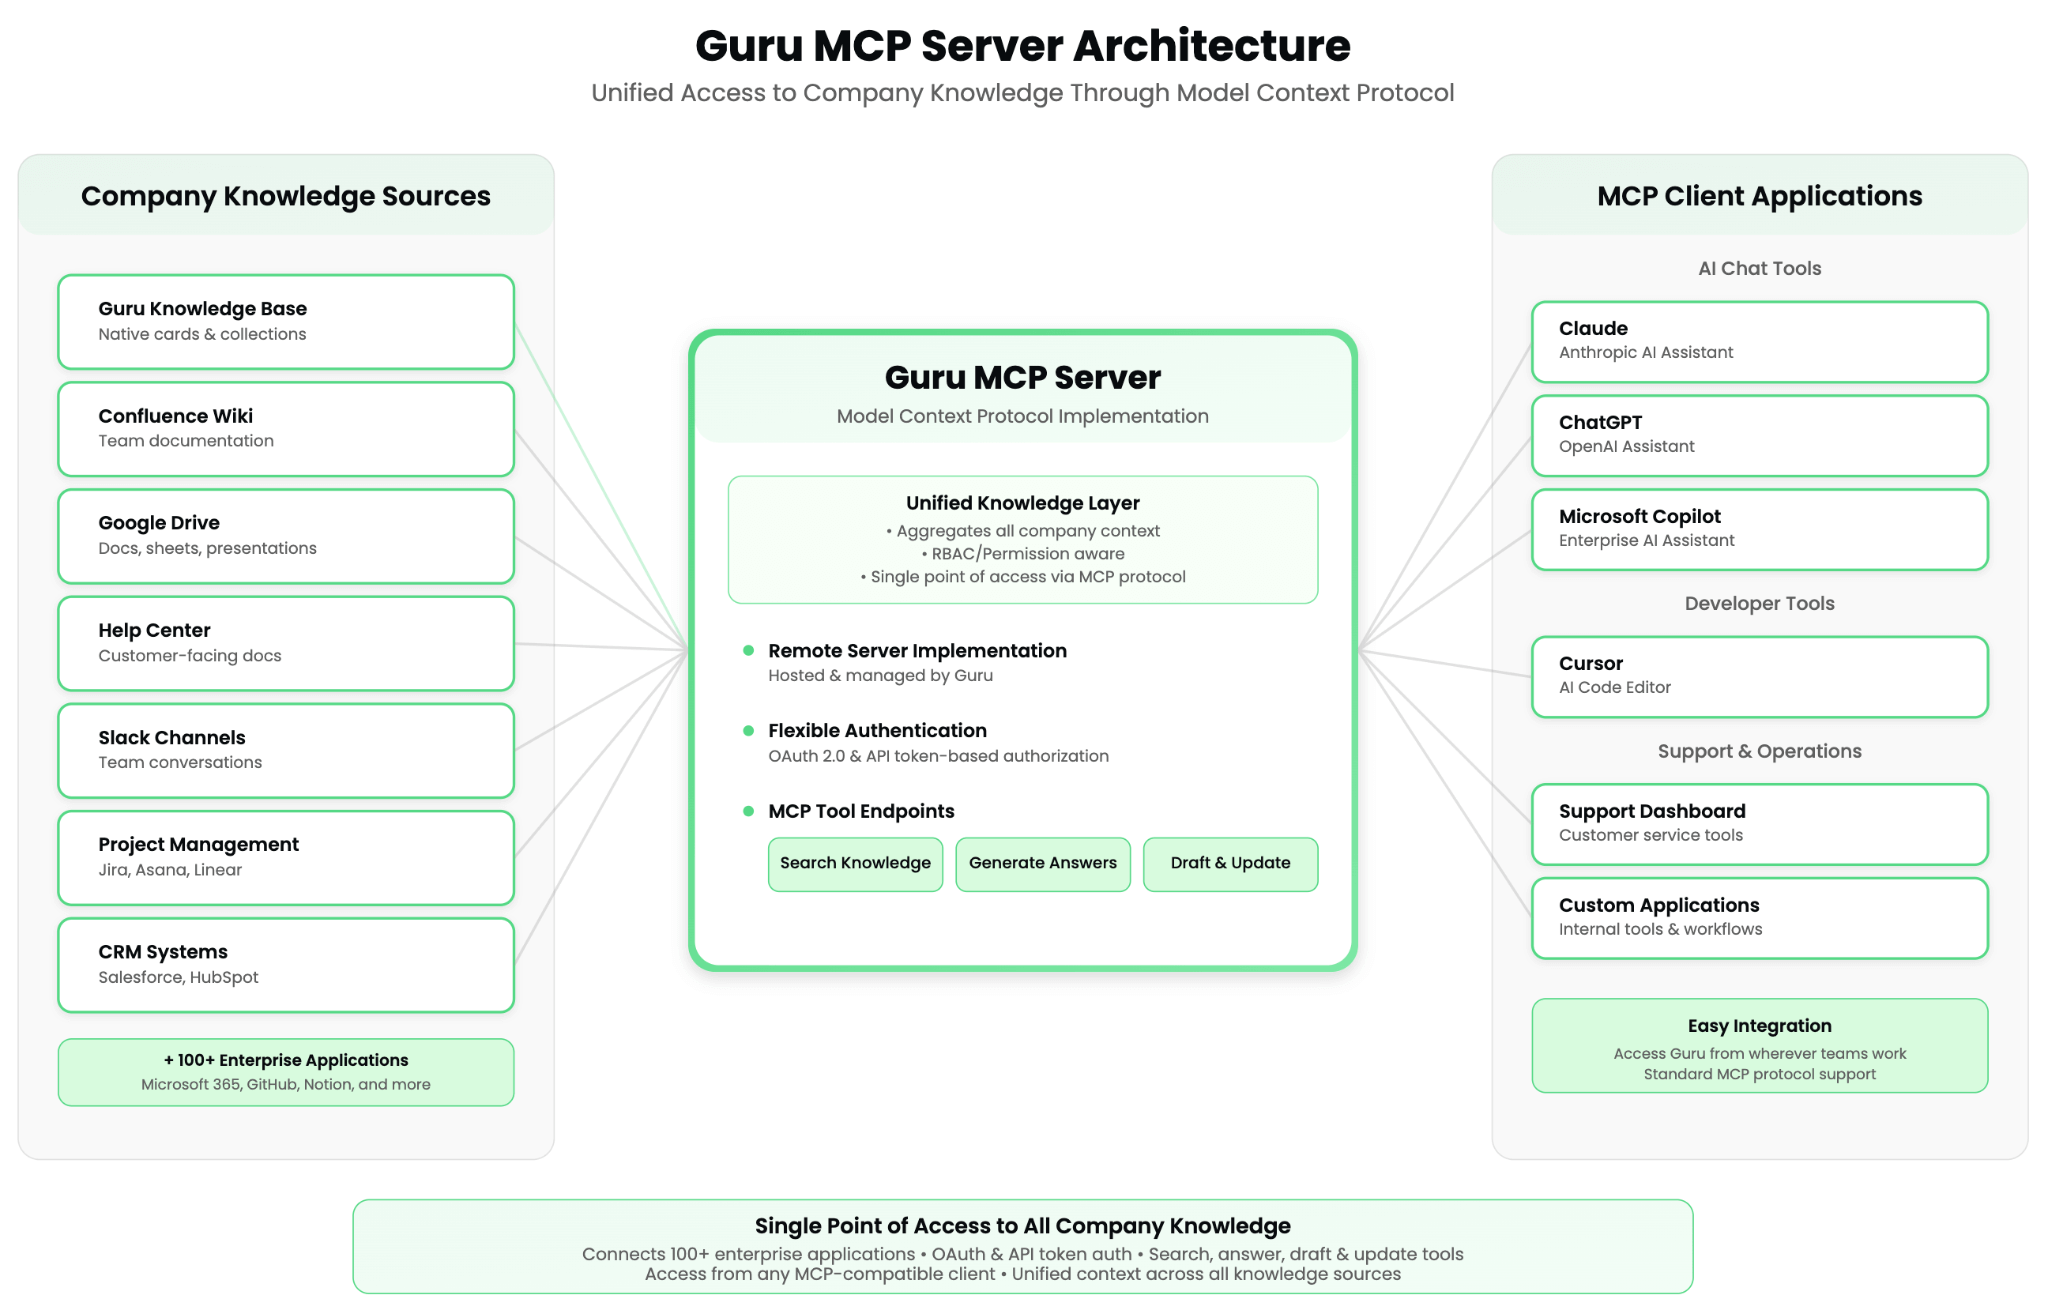Screen dimensions: 2048x1312
Task: Select the Cursor AI Code Editor card
Action: coord(1759,676)
